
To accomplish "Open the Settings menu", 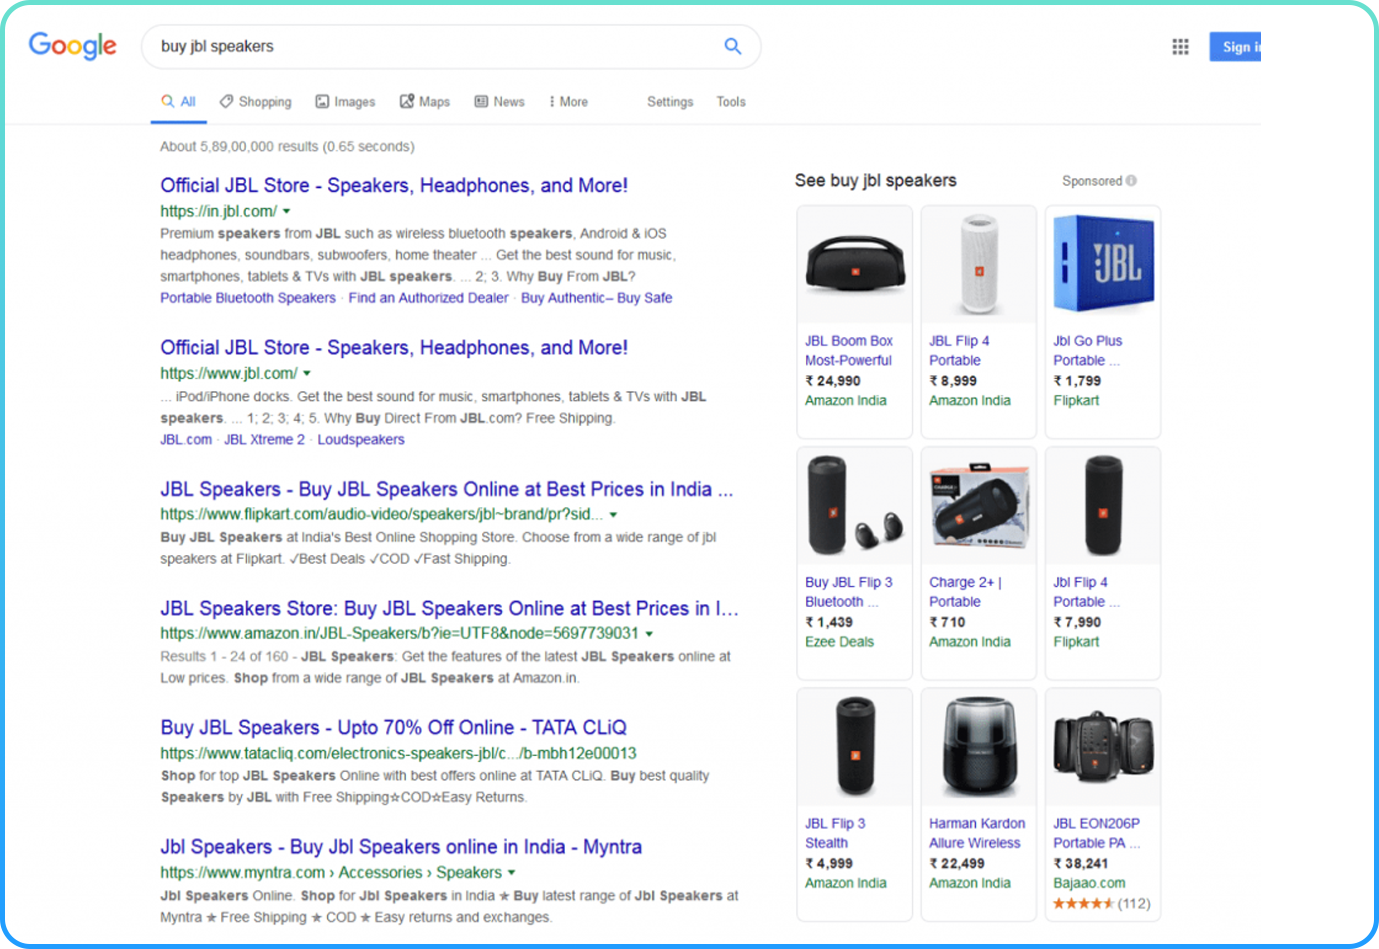I will pyautogui.click(x=669, y=102).
